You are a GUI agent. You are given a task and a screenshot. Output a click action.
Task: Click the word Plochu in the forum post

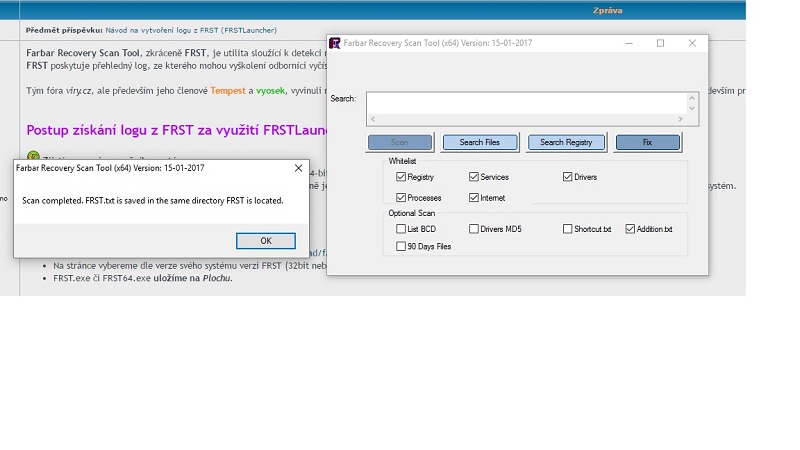(x=216, y=279)
